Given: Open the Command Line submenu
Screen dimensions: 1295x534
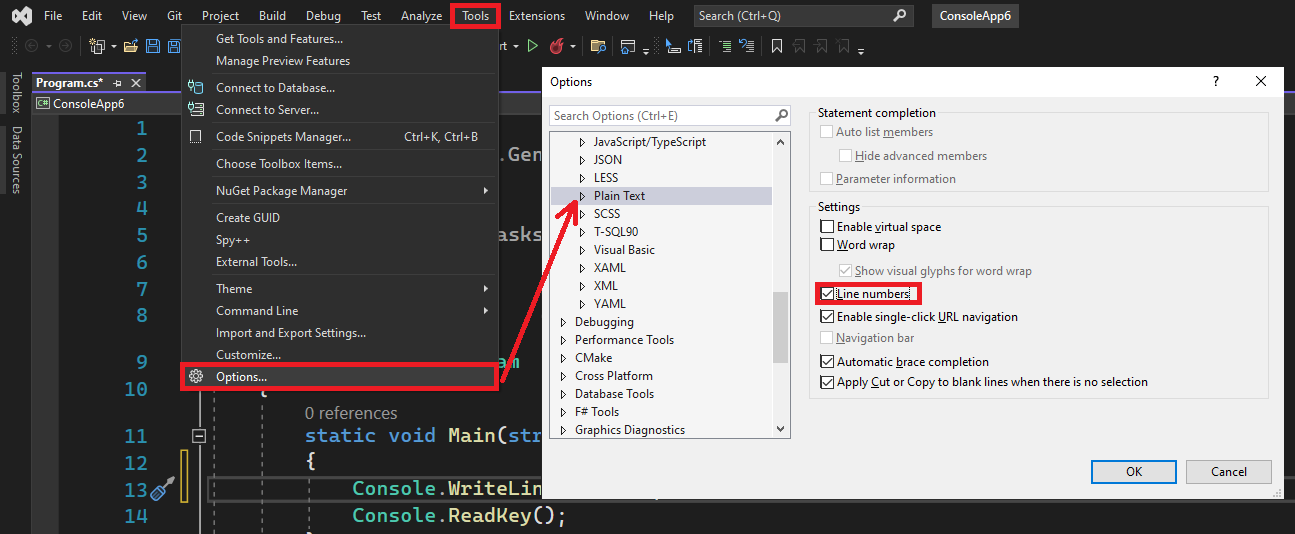Looking at the screenshot, I should pyautogui.click(x=339, y=311).
